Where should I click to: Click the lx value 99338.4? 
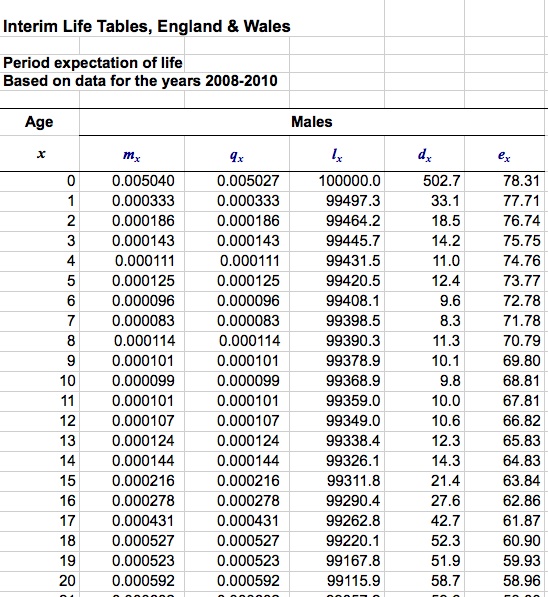(x=353, y=441)
